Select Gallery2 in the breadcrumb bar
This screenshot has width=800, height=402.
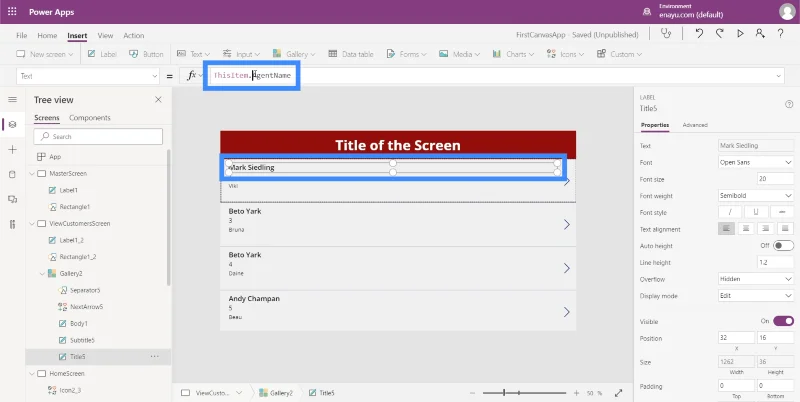(x=276, y=393)
